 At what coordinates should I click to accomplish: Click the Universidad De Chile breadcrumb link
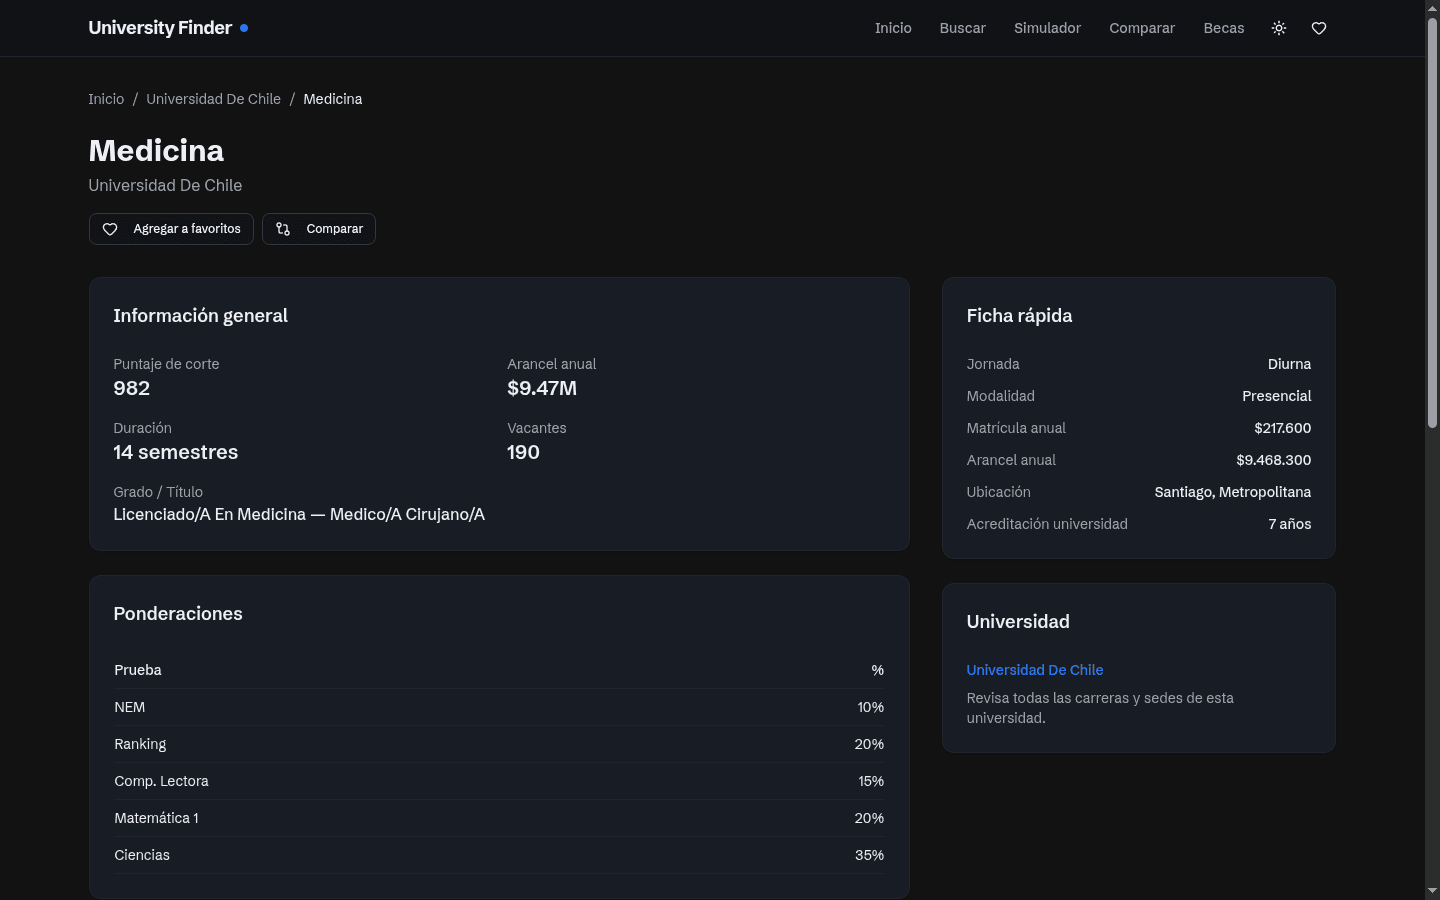(x=213, y=99)
